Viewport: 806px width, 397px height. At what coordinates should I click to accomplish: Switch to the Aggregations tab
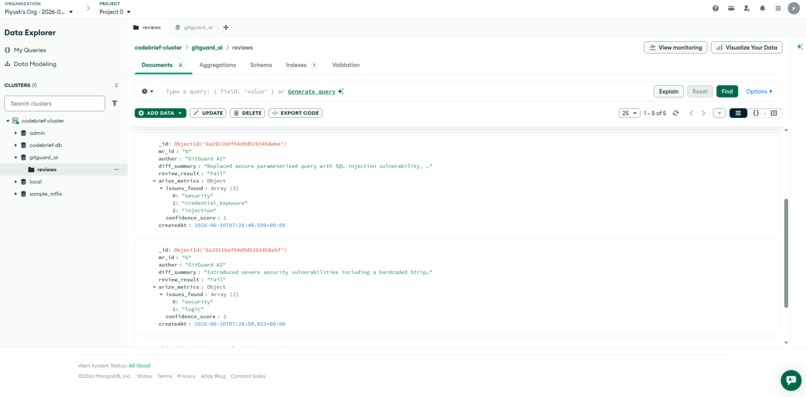pyautogui.click(x=217, y=65)
